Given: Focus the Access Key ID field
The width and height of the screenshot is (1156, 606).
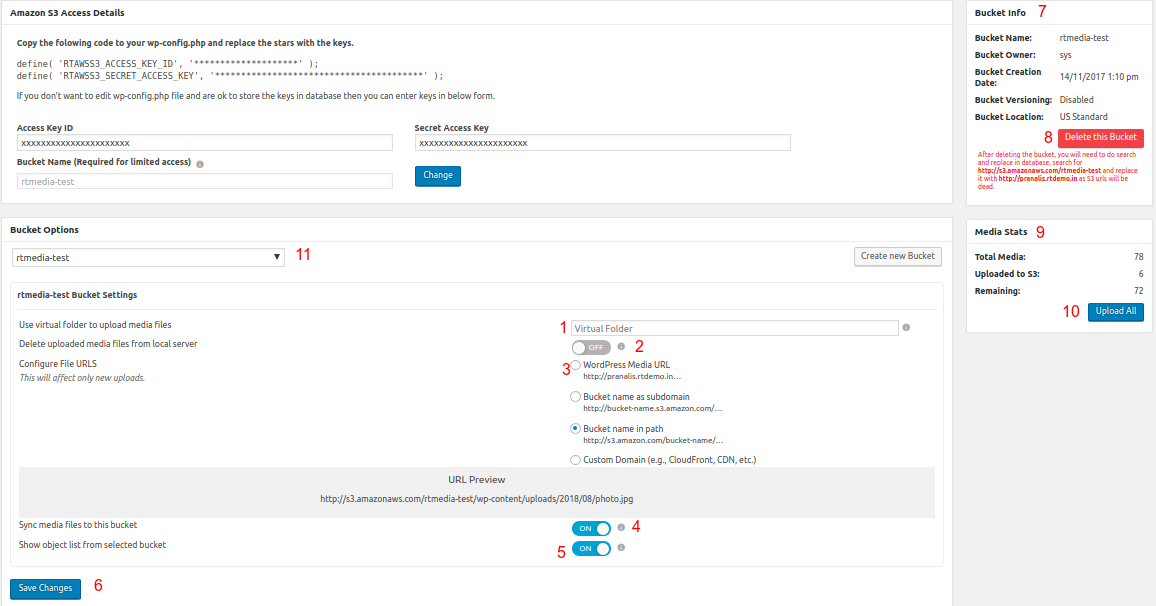Looking at the screenshot, I should (205, 143).
